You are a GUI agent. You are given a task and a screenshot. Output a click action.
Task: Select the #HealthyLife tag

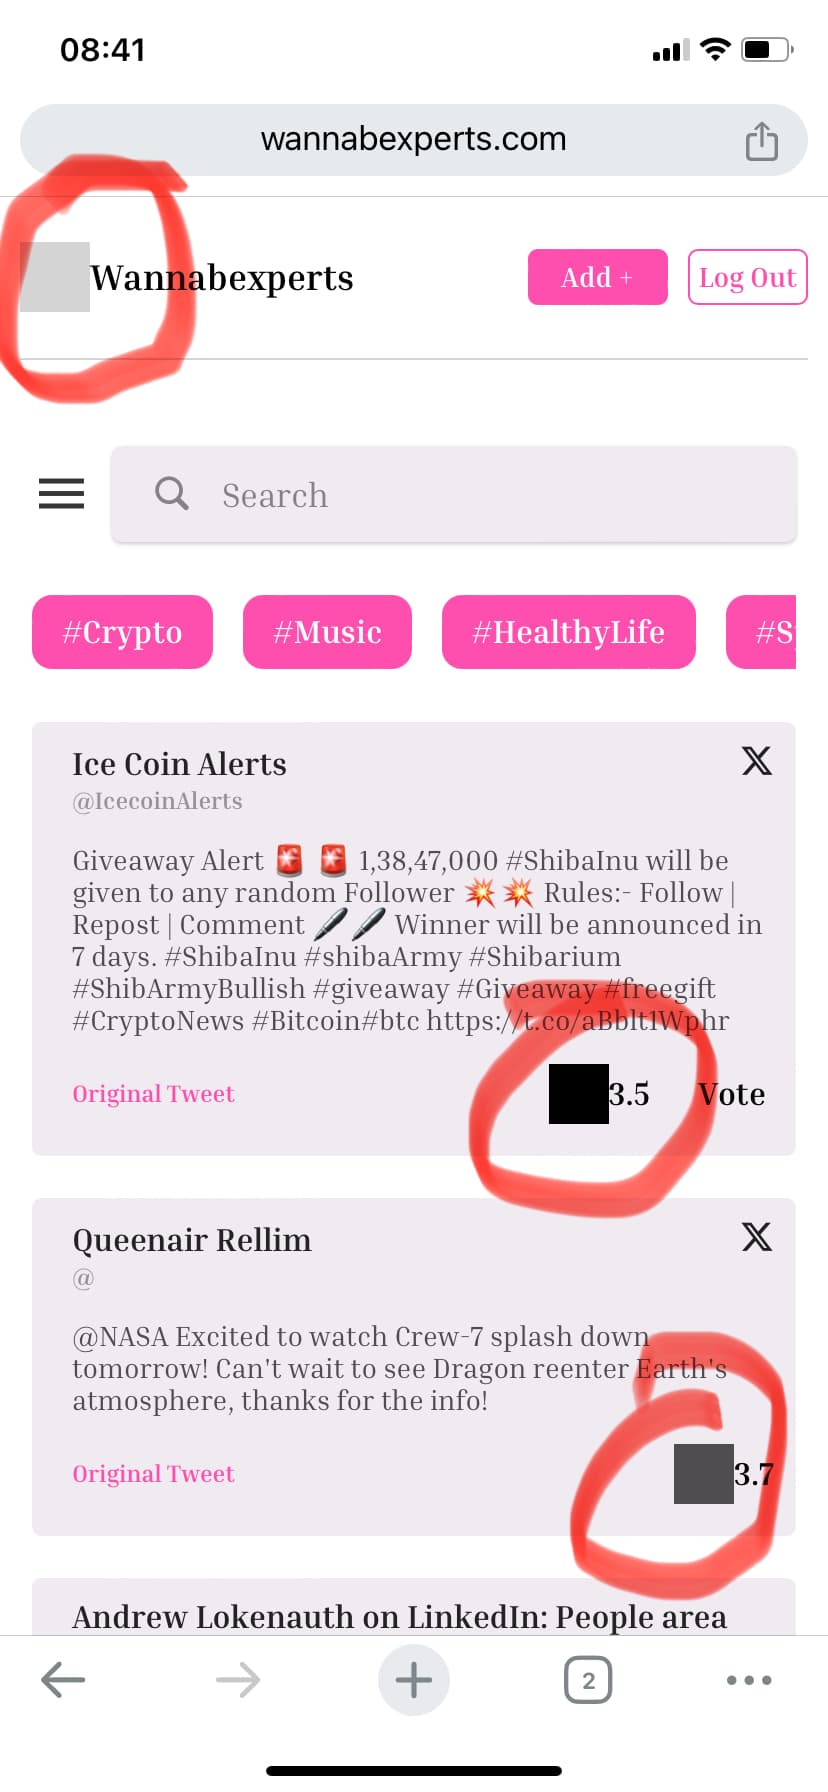click(x=569, y=632)
